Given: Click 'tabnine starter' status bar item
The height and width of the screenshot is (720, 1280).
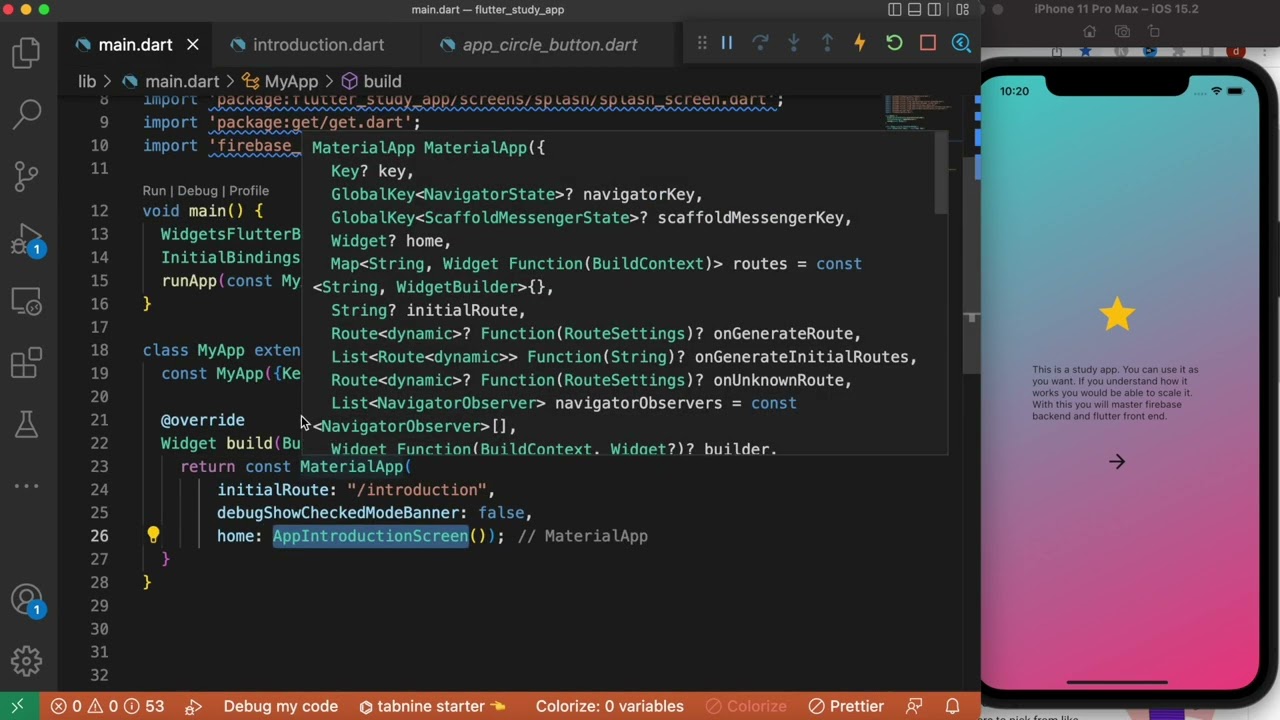Looking at the screenshot, I should pyautogui.click(x=432, y=706).
